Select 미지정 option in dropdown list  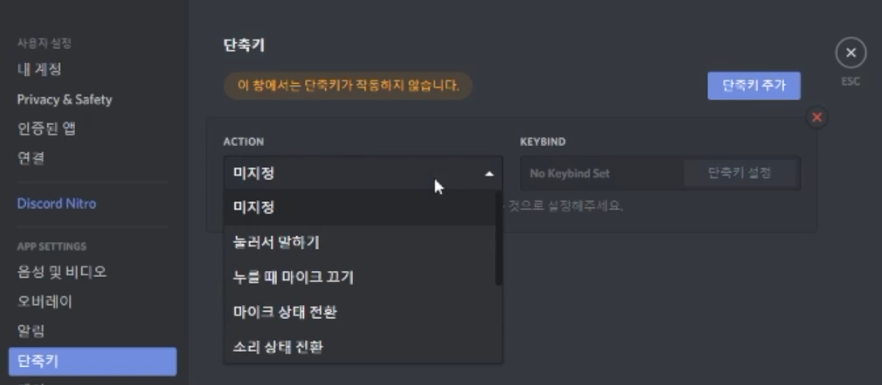point(359,208)
